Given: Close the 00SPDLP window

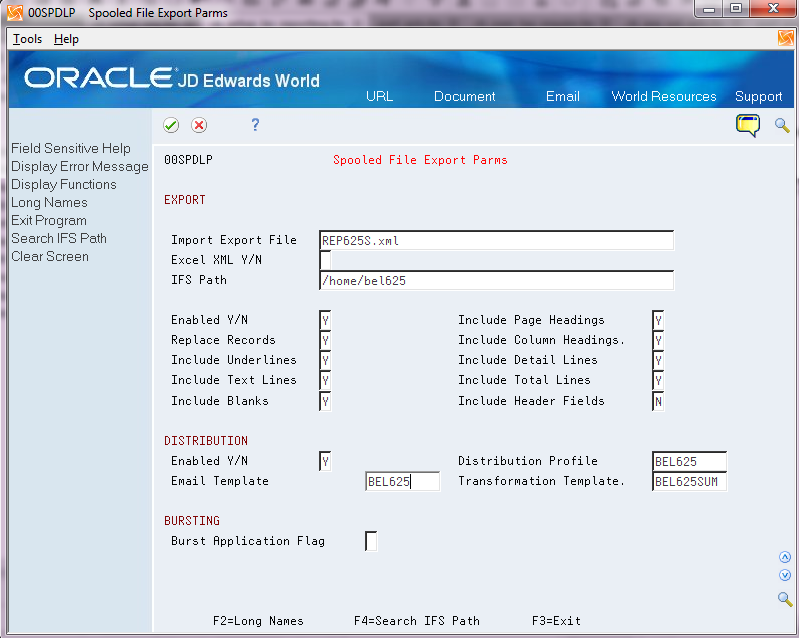Looking at the screenshot, I should pos(773,9).
